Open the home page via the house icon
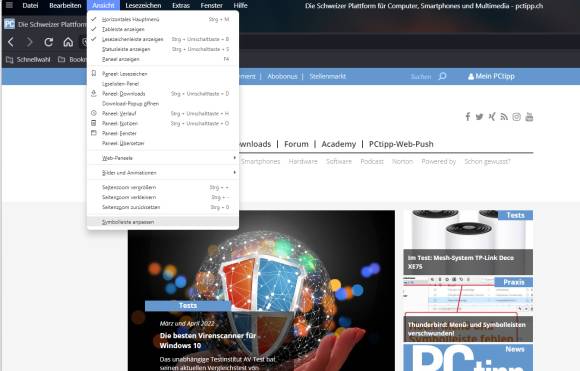Image resolution: width=580 pixels, height=371 pixels. point(68,42)
